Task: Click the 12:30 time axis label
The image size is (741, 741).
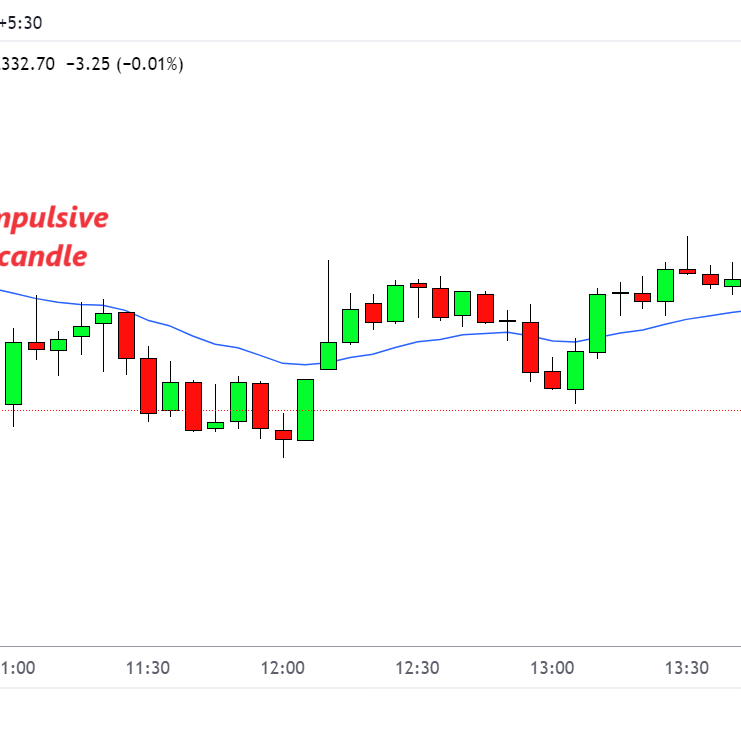Action: tap(417, 668)
